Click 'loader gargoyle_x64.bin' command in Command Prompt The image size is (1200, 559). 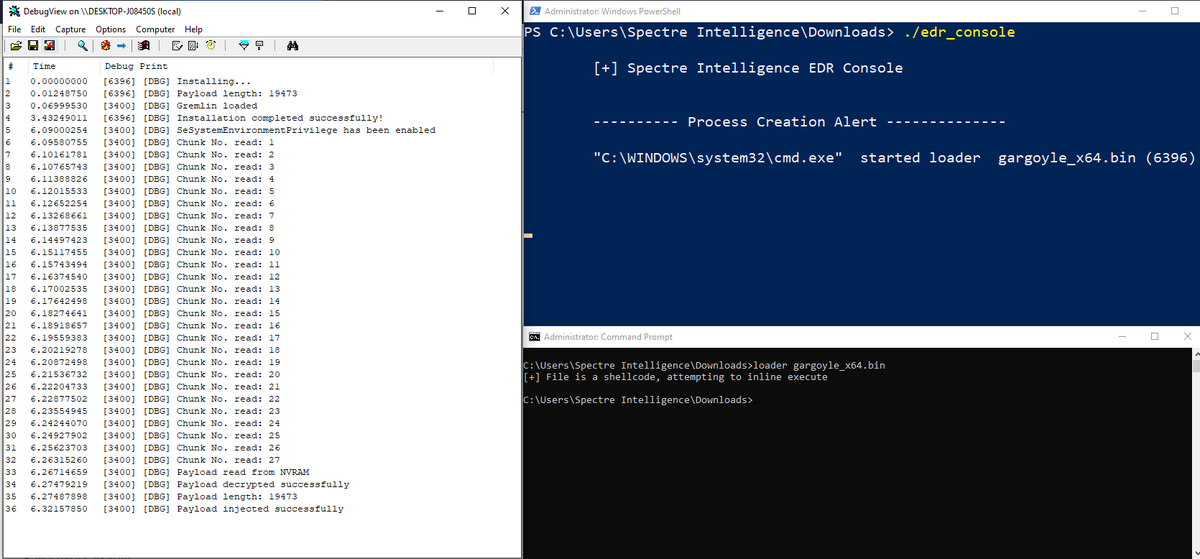[x=819, y=366]
